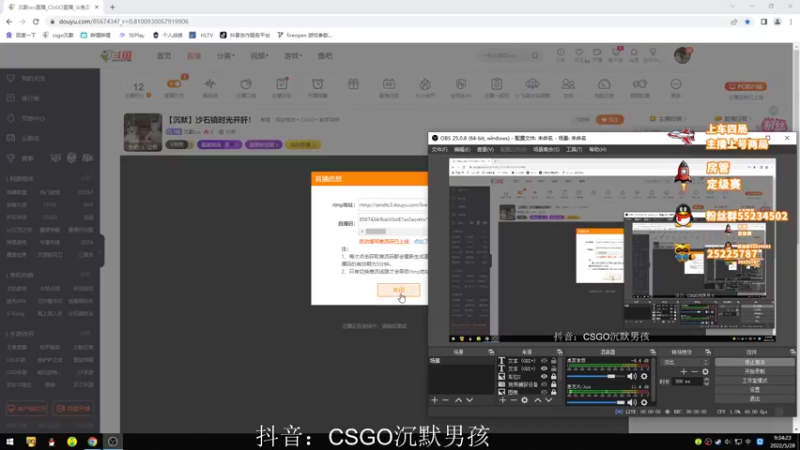Add a scene transition with plus icon
The image size is (800, 450).
click(x=684, y=371)
